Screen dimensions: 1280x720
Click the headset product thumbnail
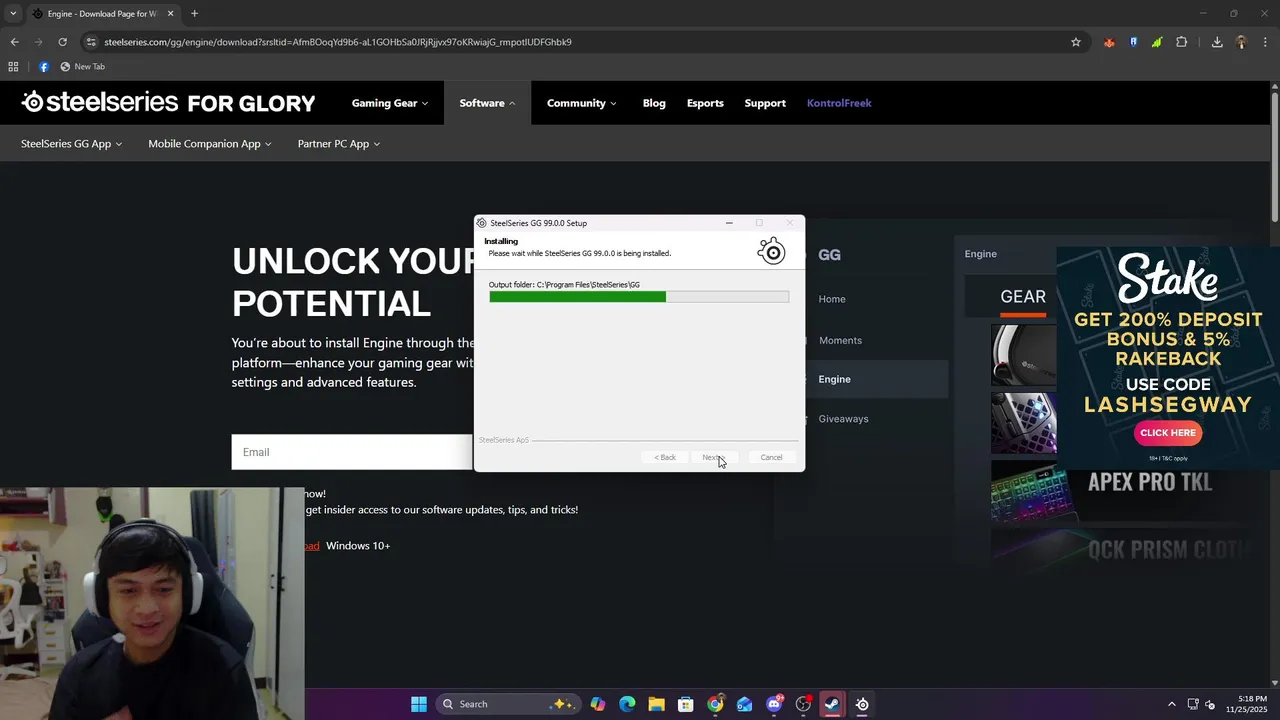coord(1024,355)
